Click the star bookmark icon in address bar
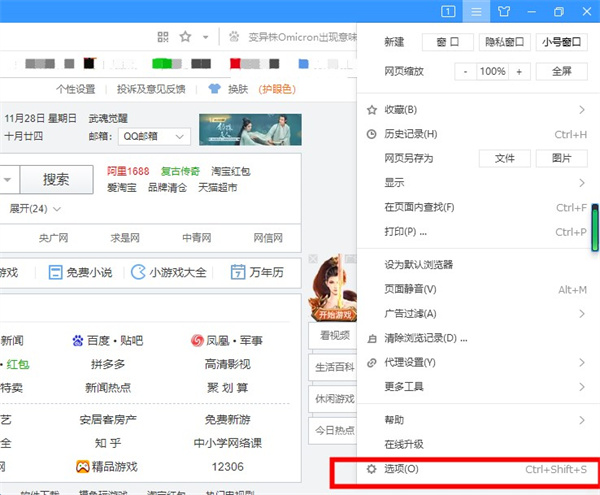This screenshot has width=600, height=495. click(x=185, y=36)
